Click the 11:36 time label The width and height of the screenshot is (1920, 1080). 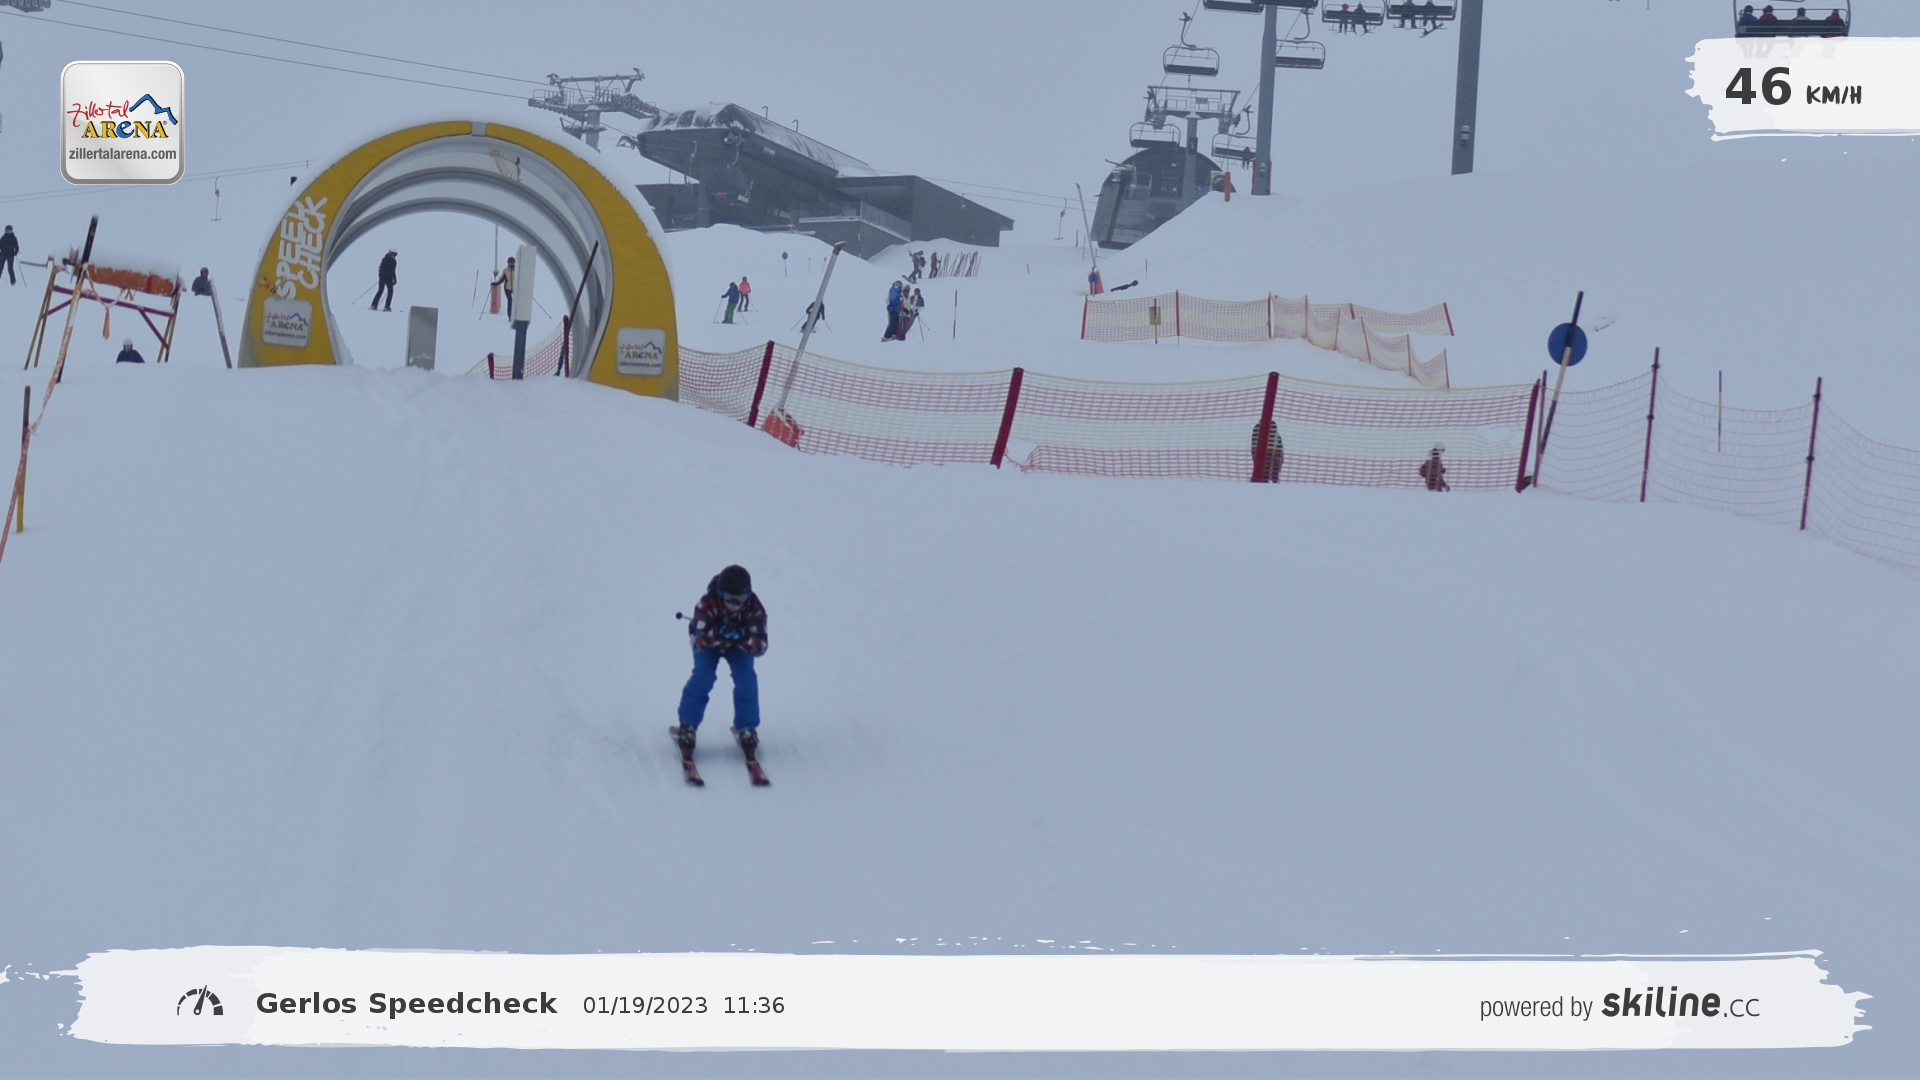(753, 1006)
